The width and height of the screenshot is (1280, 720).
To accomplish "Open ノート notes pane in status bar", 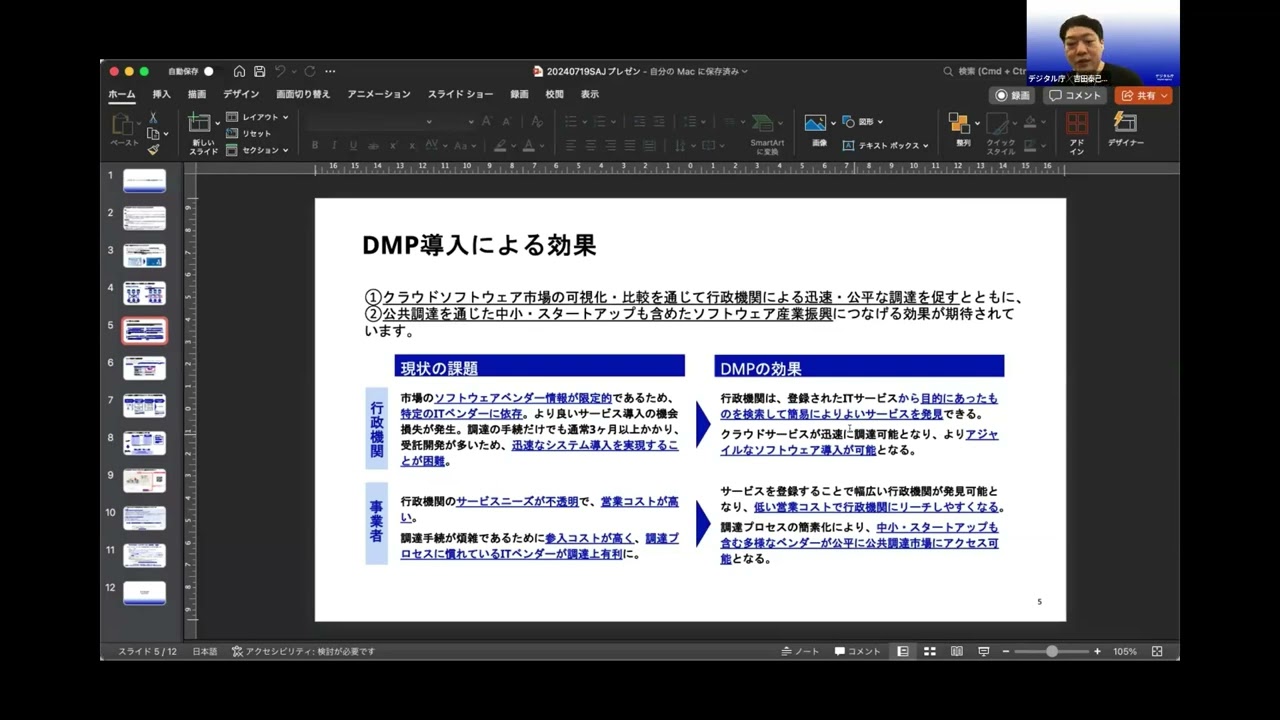I will 800,651.
